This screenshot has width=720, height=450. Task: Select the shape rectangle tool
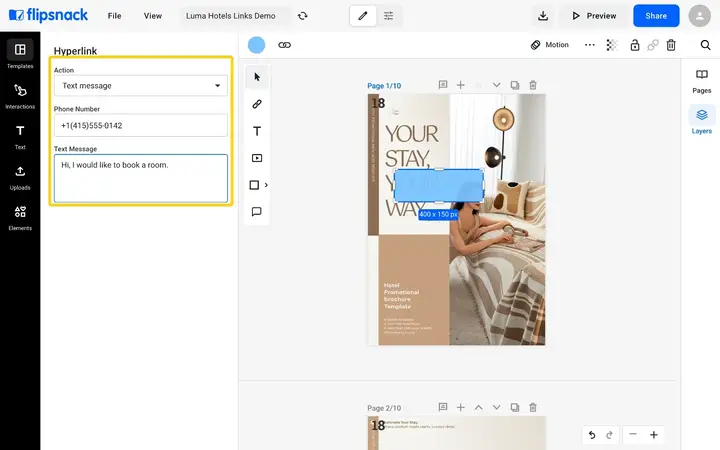click(x=254, y=185)
